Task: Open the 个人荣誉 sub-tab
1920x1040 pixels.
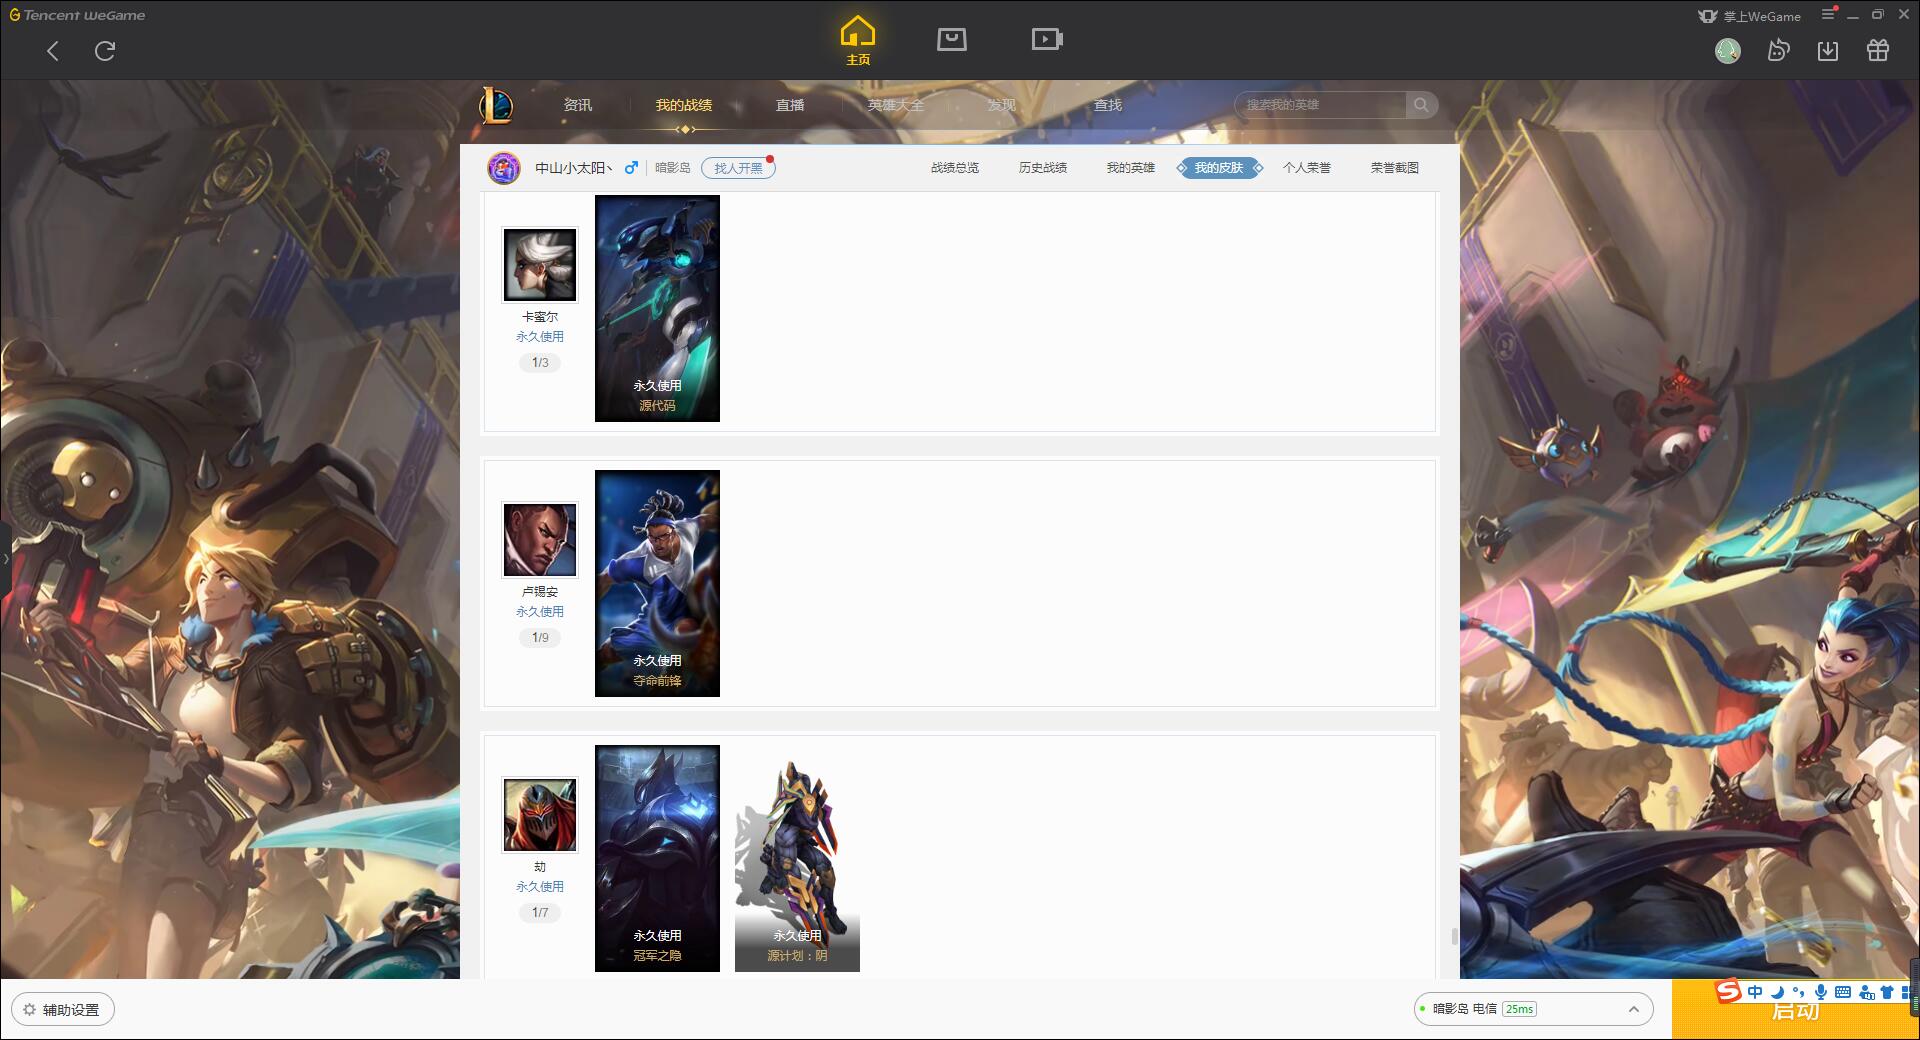Action: tap(1307, 168)
